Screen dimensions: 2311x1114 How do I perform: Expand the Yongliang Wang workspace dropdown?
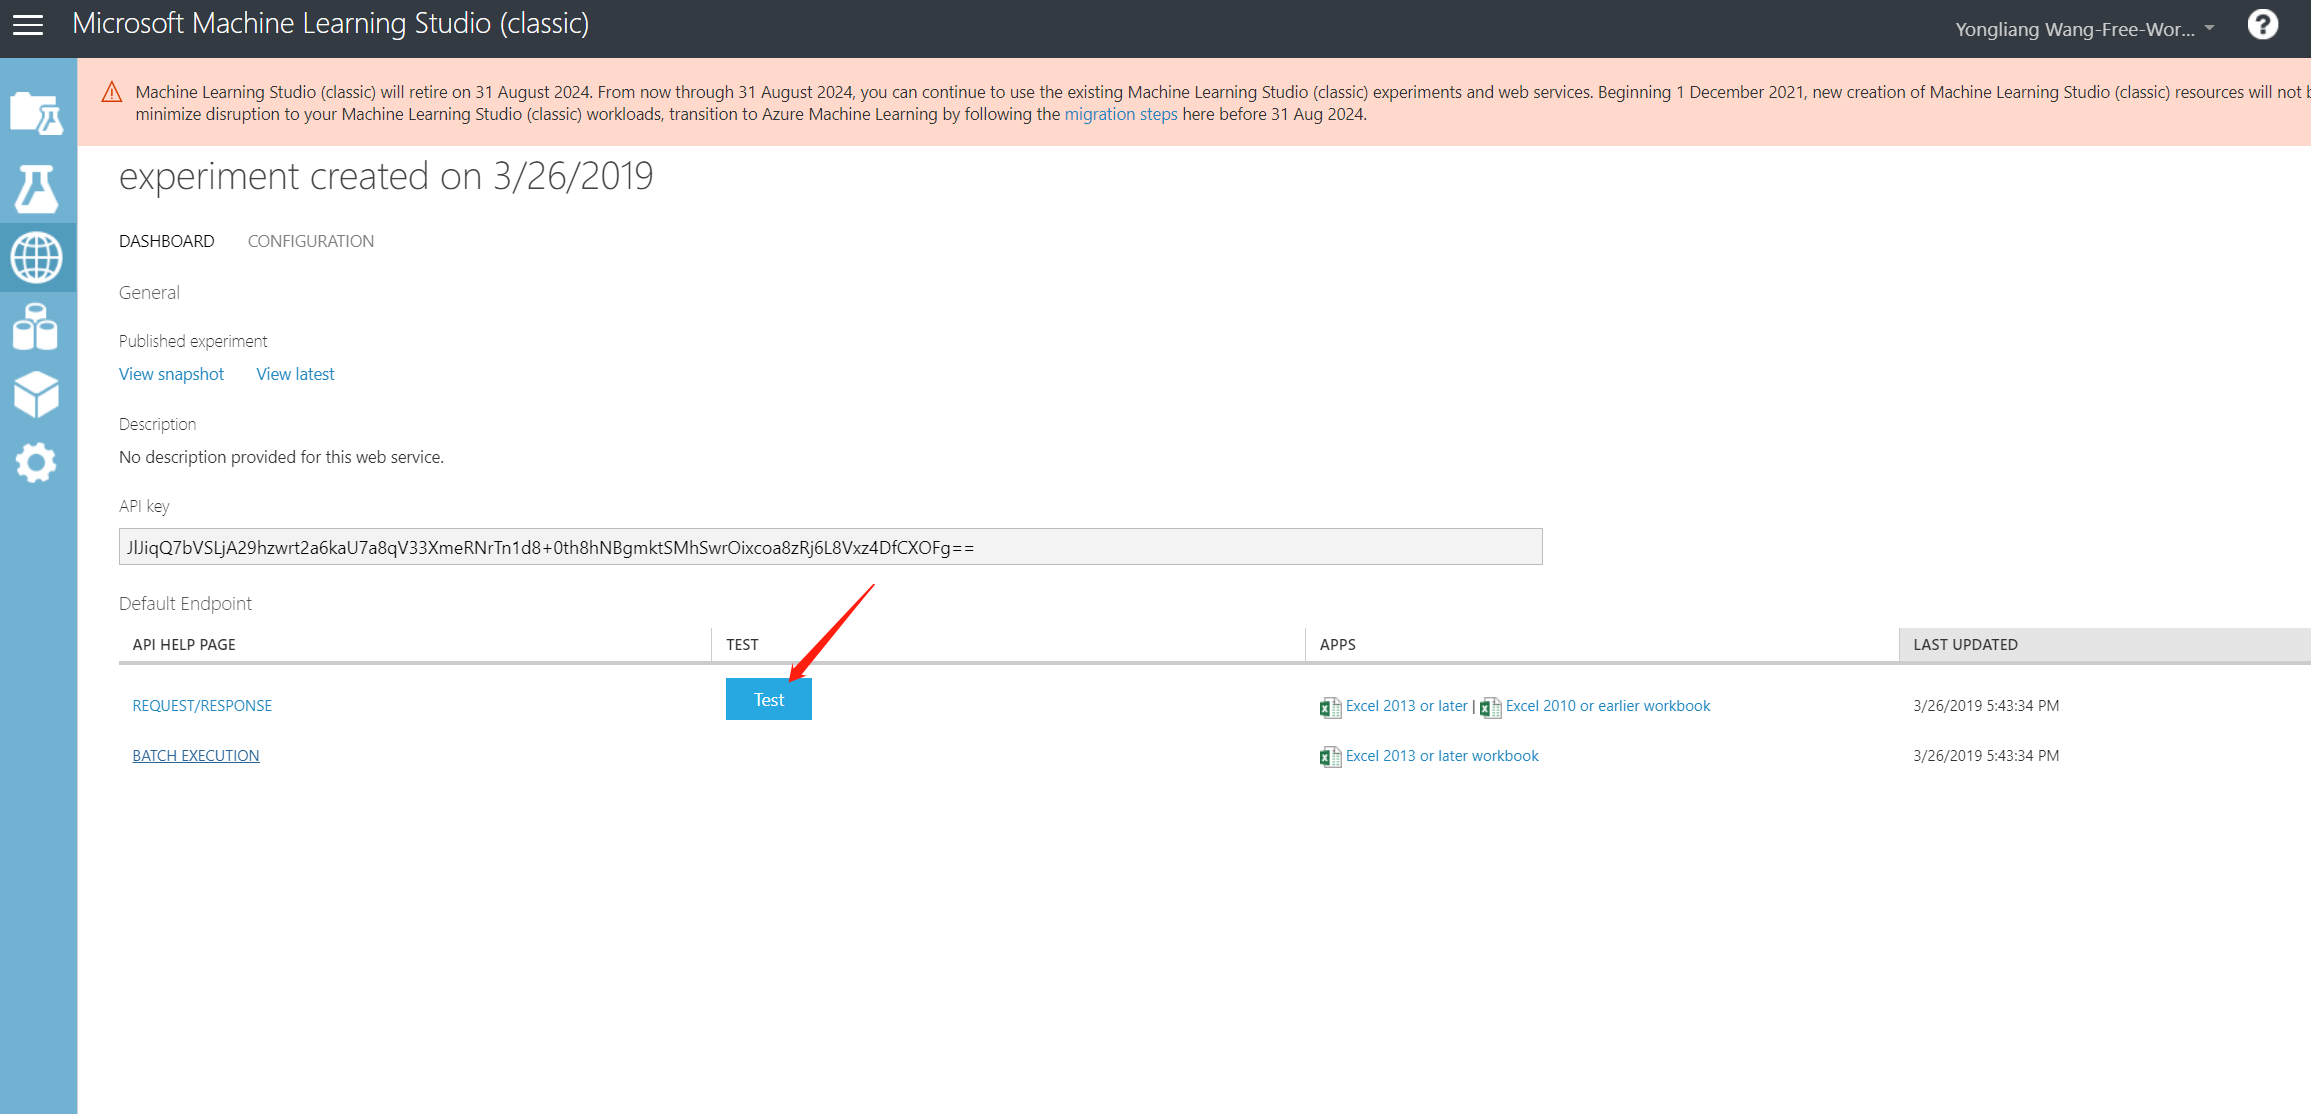(x=2085, y=29)
